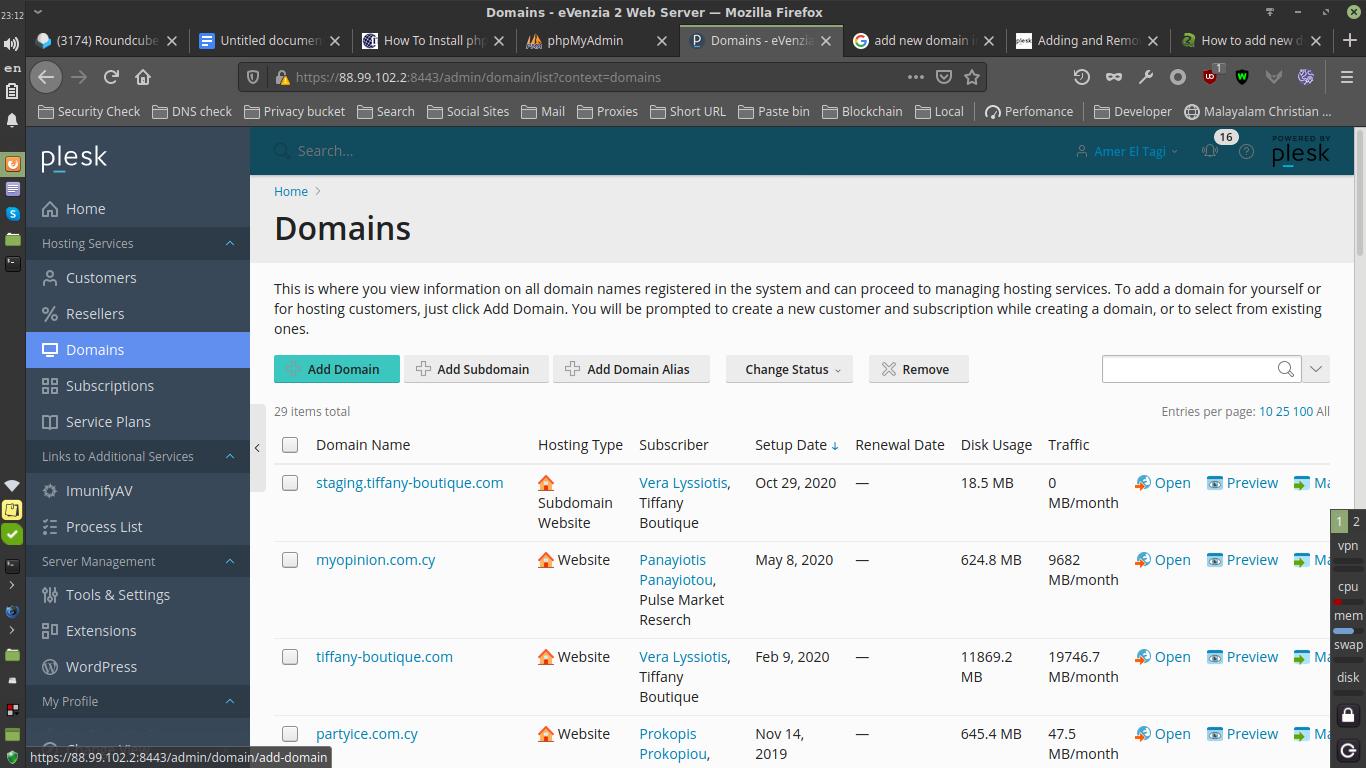
Task: Open the Plesk notifications bell
Action: [x=1210, y=151]
